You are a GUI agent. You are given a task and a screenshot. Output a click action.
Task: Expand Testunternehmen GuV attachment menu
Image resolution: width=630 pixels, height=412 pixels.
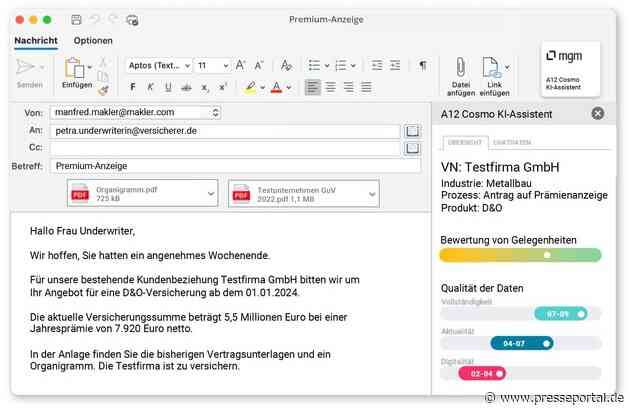(x=372, y=194)
